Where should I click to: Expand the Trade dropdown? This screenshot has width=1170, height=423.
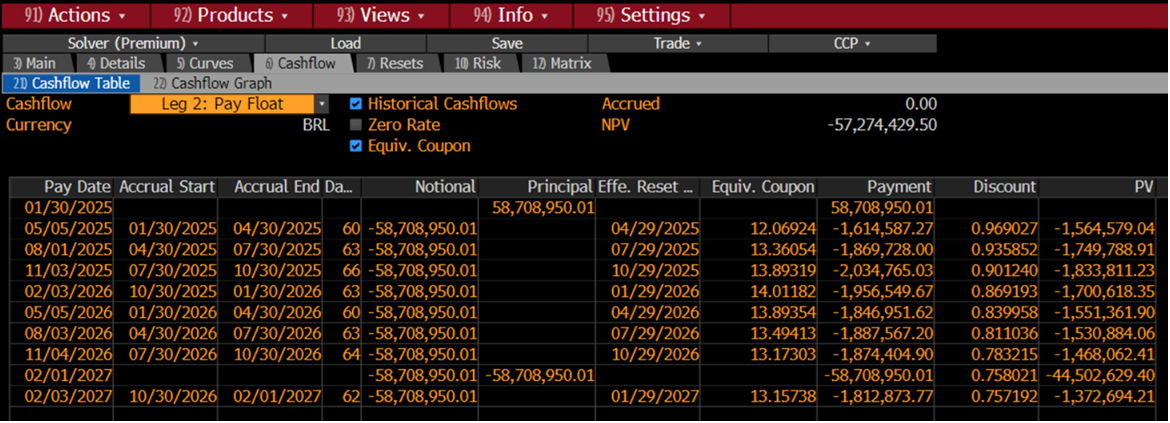pos(677,44)
